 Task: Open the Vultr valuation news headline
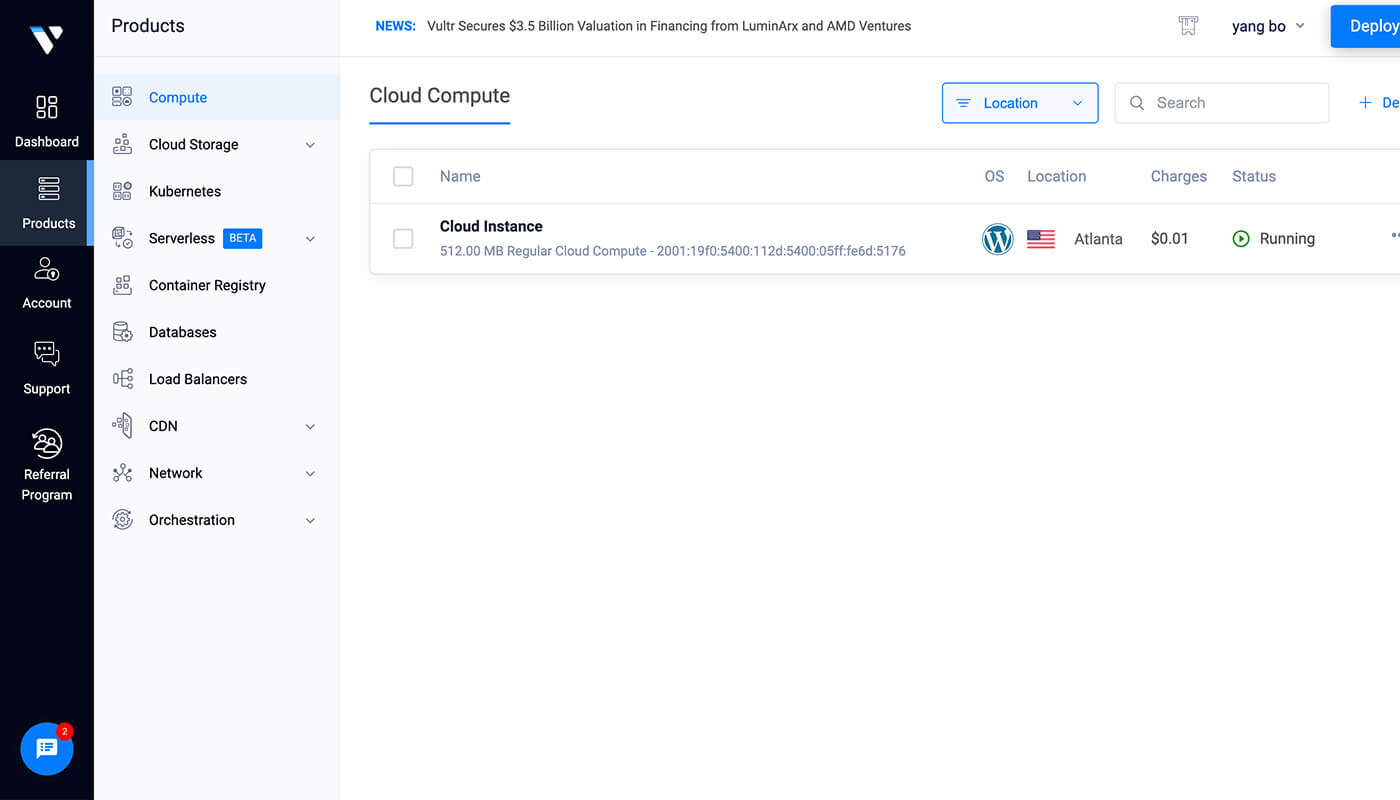point(669,26)
